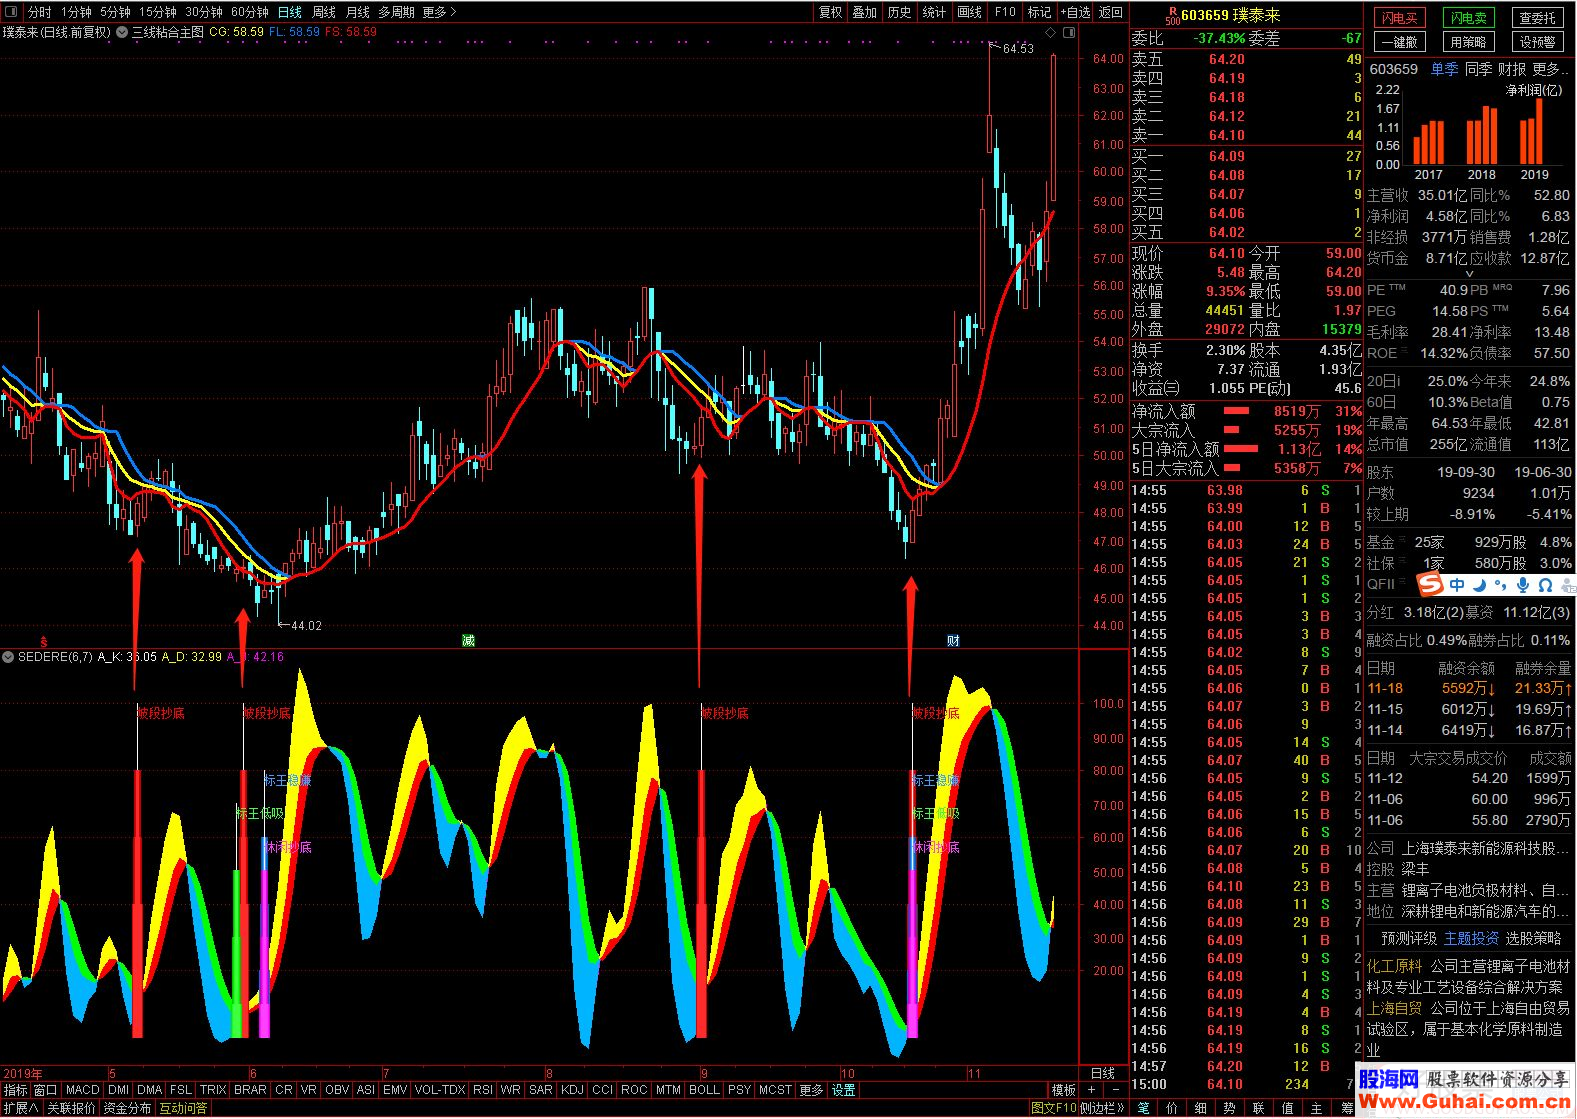Viewport: 1577px width, 1119px height.
Task: Click the 闪电卖 button
Action: click(1468, 18)
